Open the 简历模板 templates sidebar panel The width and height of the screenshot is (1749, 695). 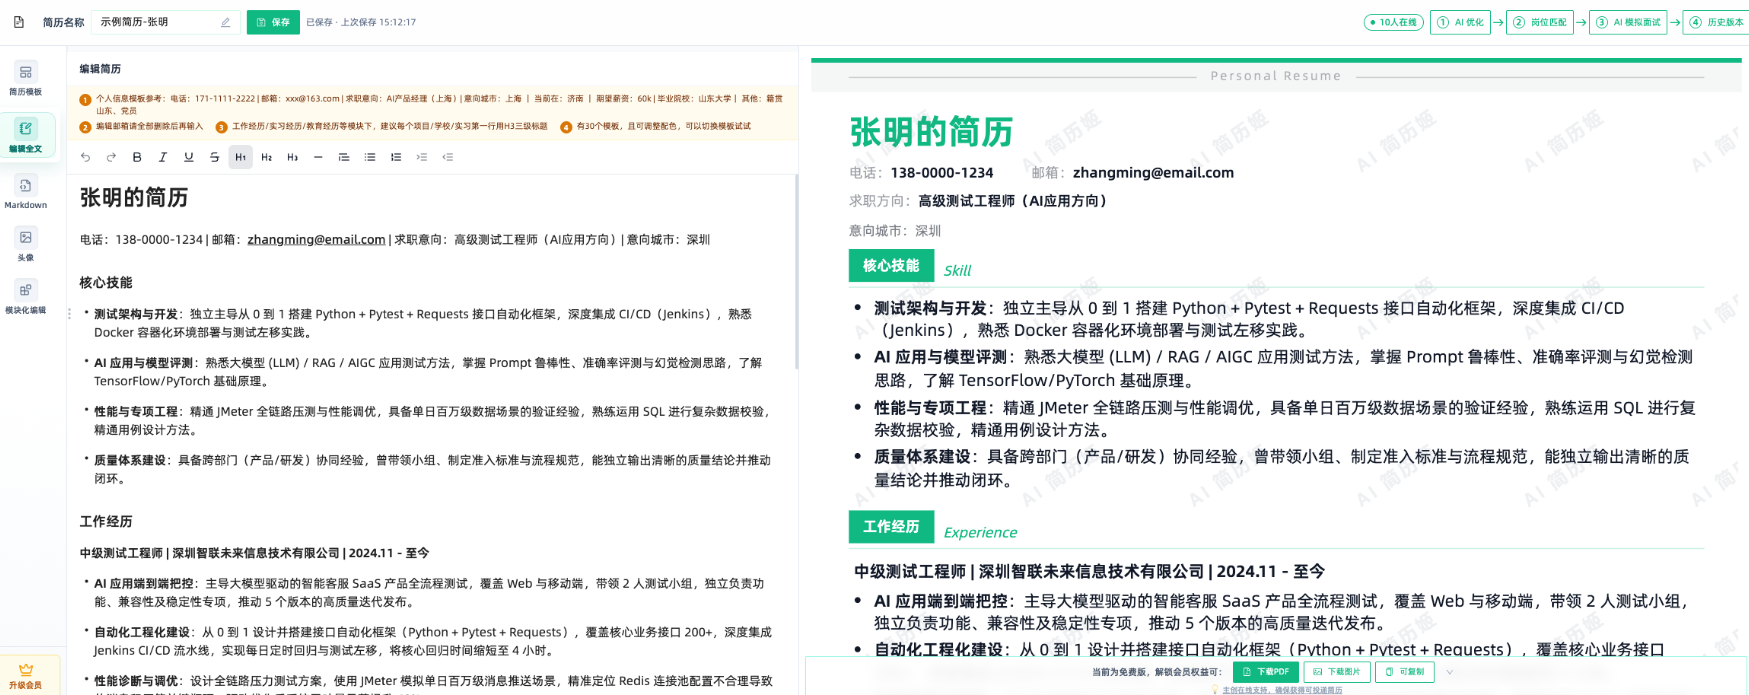(26, 79)
